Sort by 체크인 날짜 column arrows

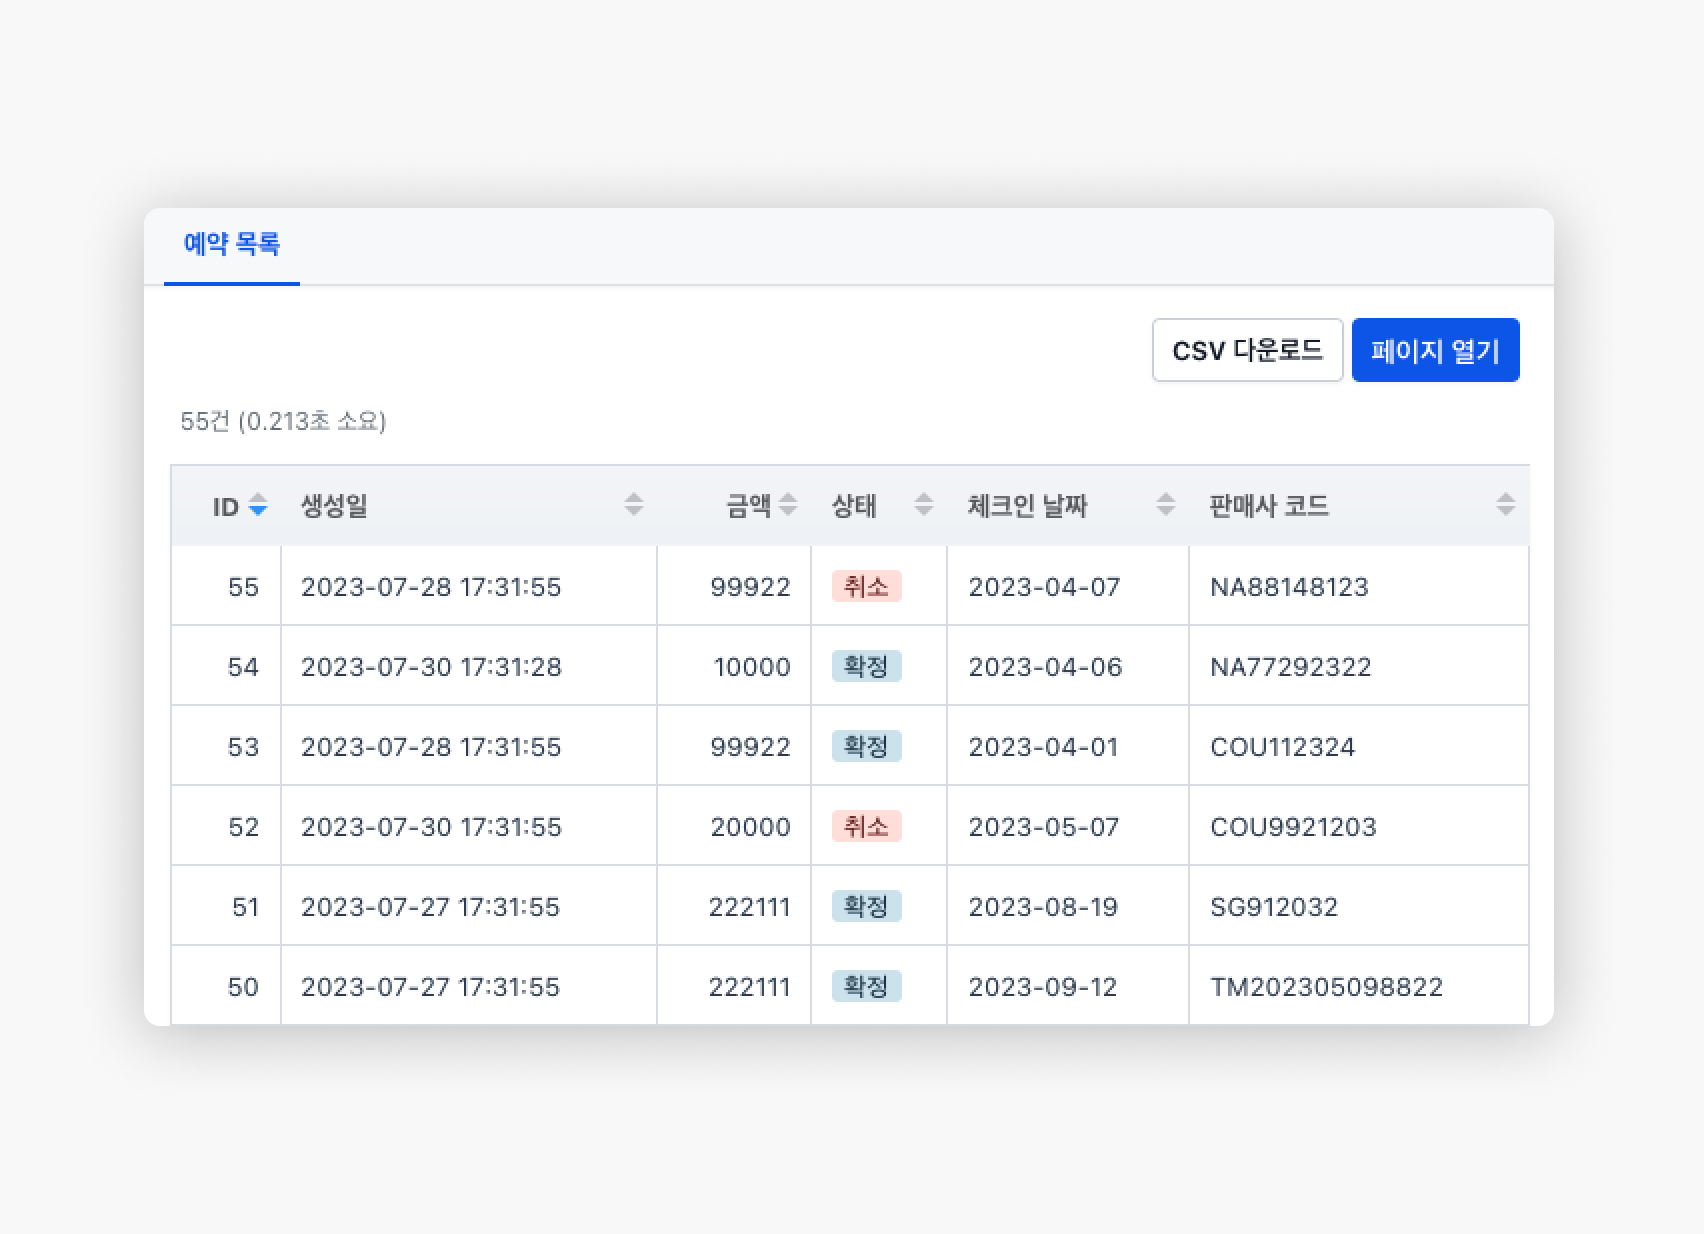[x=1166, y=505]
